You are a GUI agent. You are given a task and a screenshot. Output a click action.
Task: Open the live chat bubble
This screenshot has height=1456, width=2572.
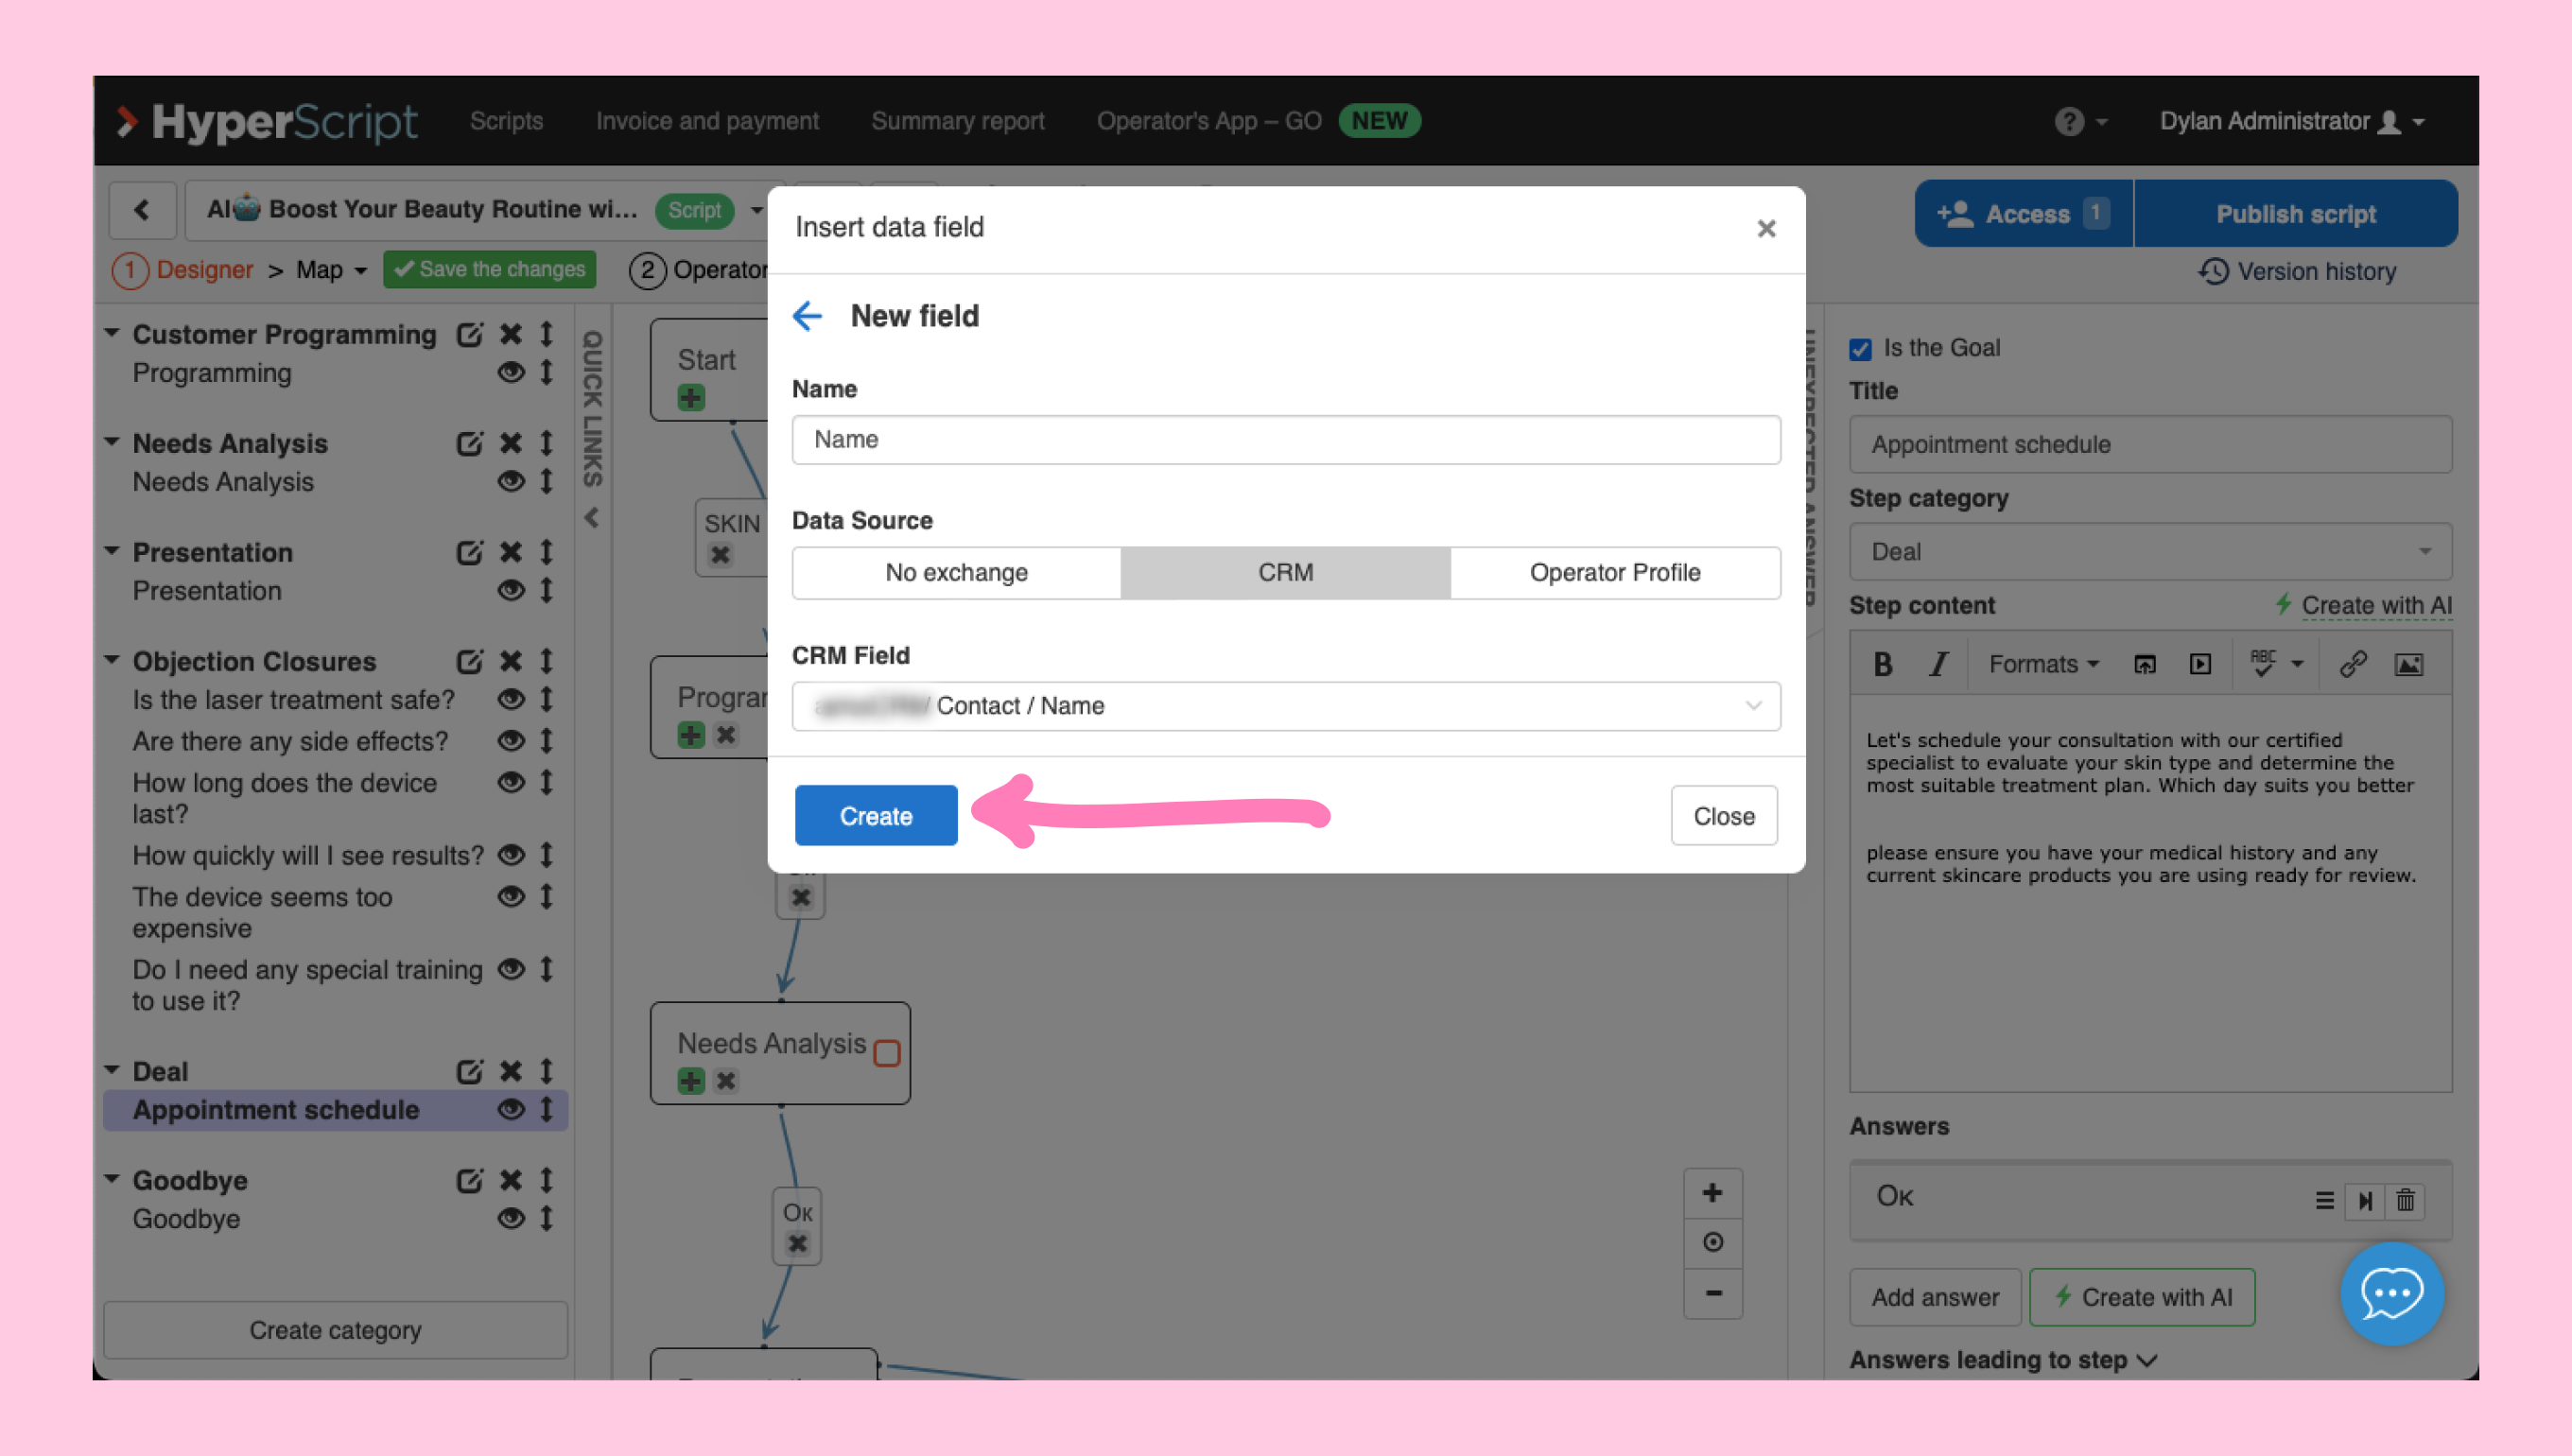[2391, 1293]
